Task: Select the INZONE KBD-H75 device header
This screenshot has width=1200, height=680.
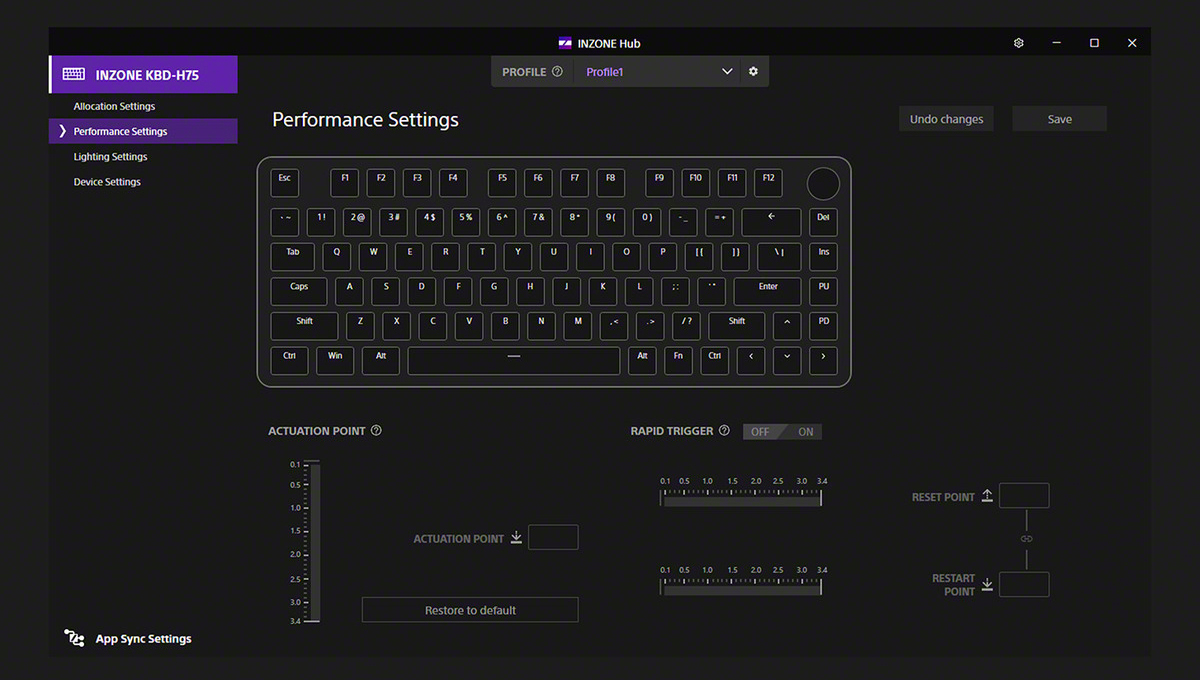Action: click(143, 74)
